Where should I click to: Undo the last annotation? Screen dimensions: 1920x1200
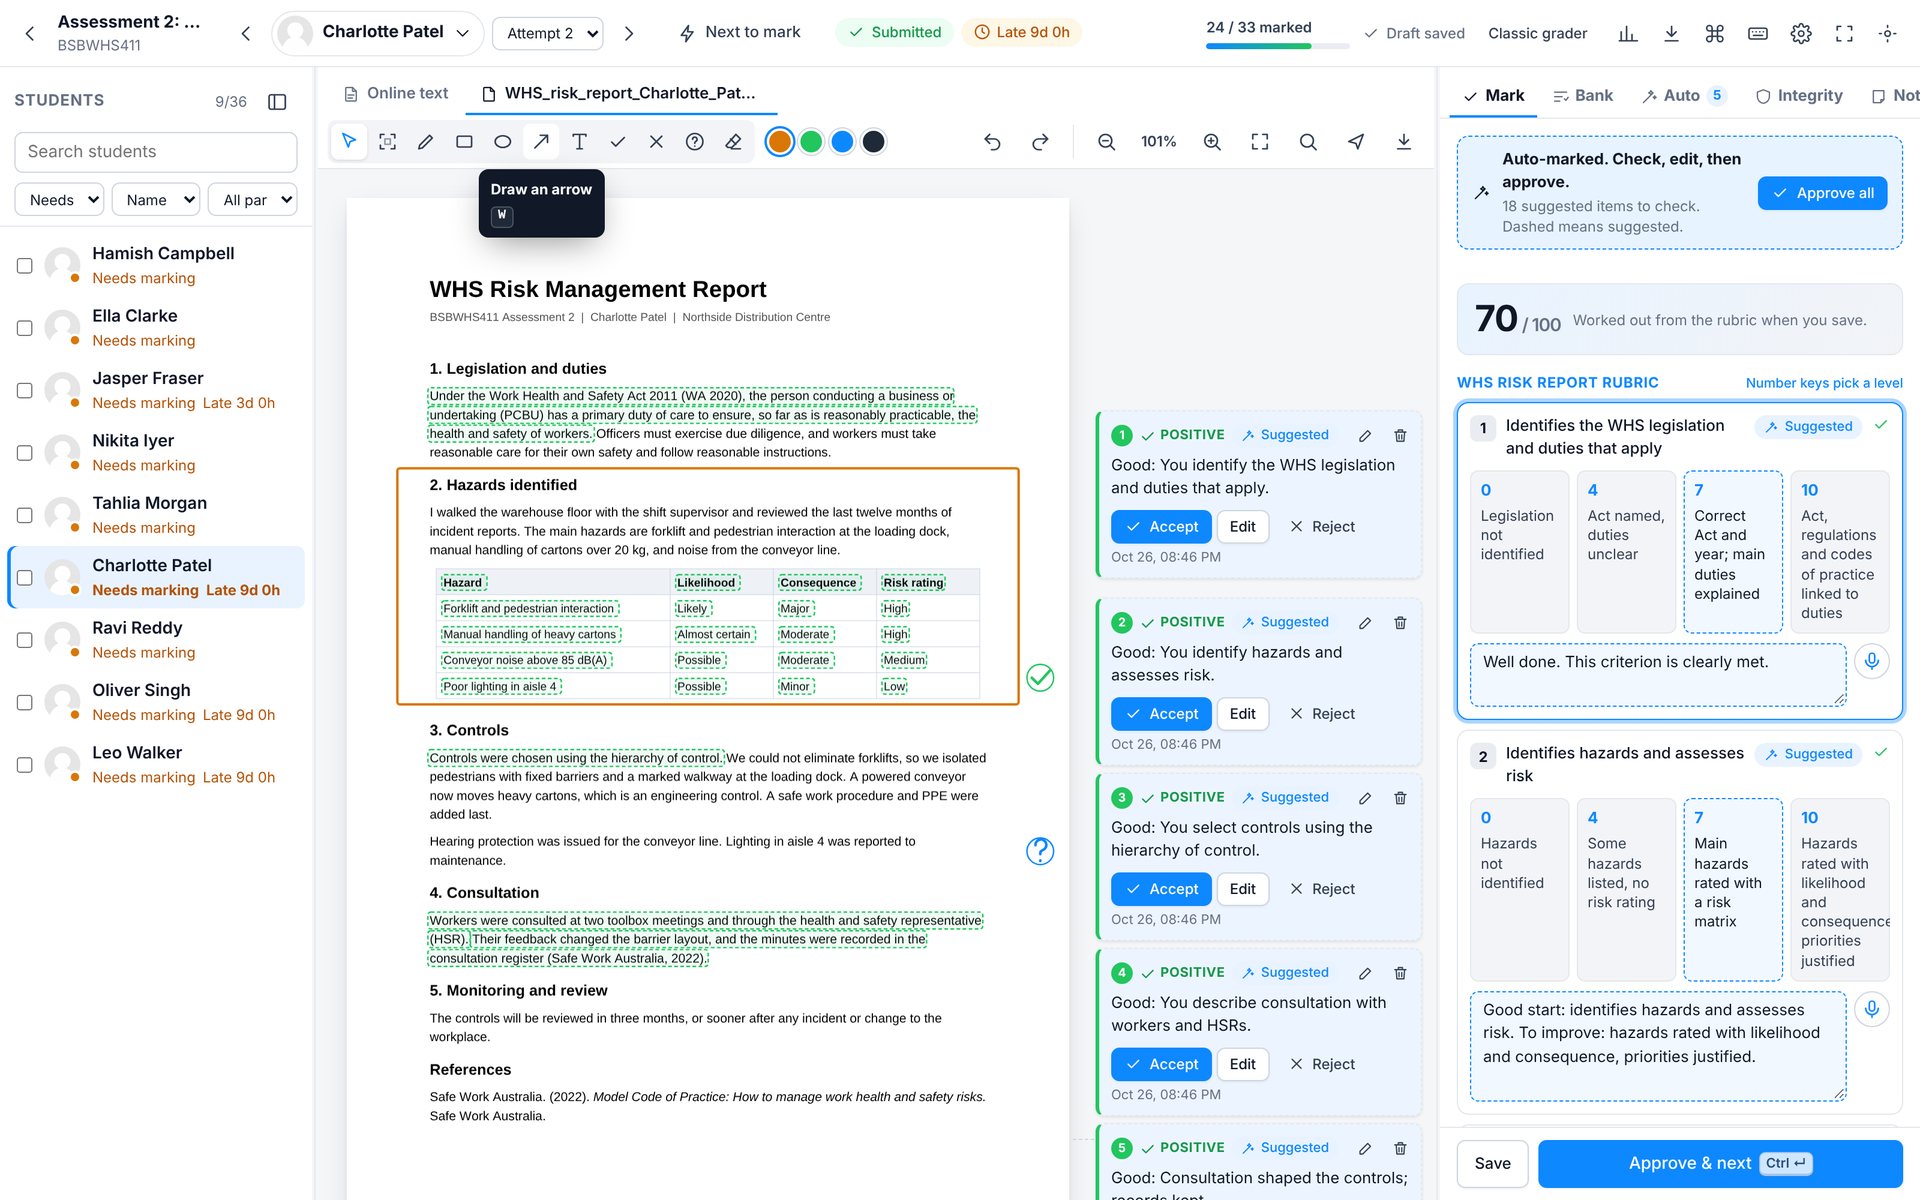click(992, 142)
